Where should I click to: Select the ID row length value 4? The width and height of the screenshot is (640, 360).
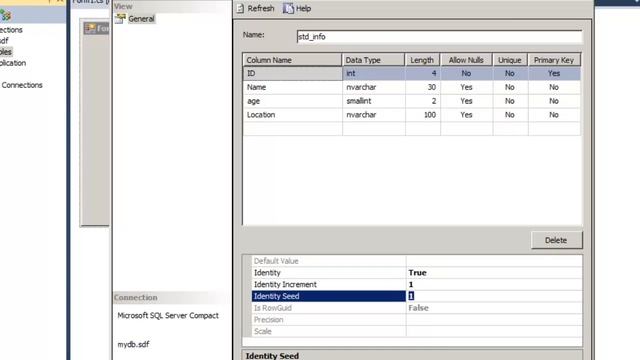423,73
